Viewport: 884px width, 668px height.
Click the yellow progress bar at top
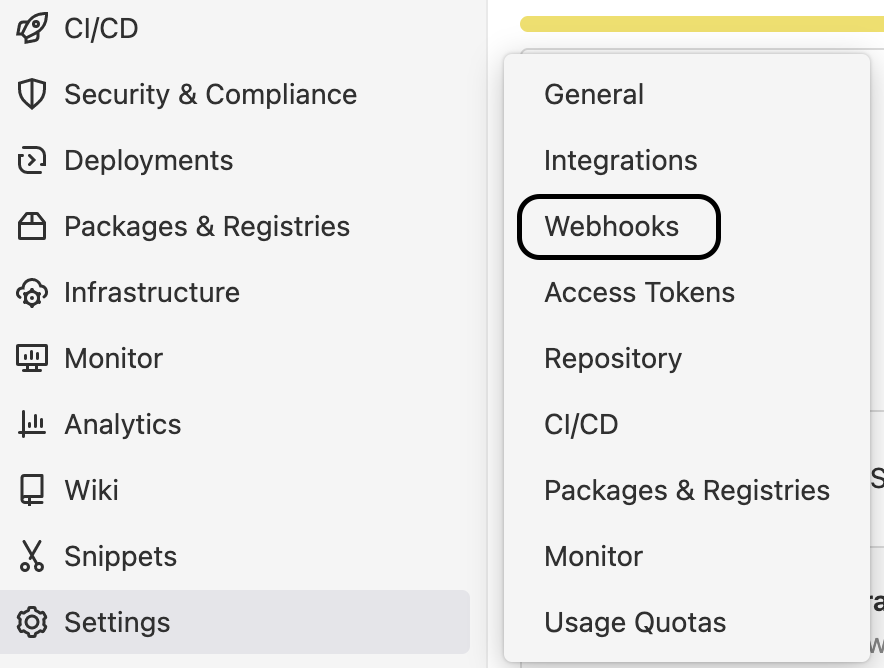[x=701, y=24]
